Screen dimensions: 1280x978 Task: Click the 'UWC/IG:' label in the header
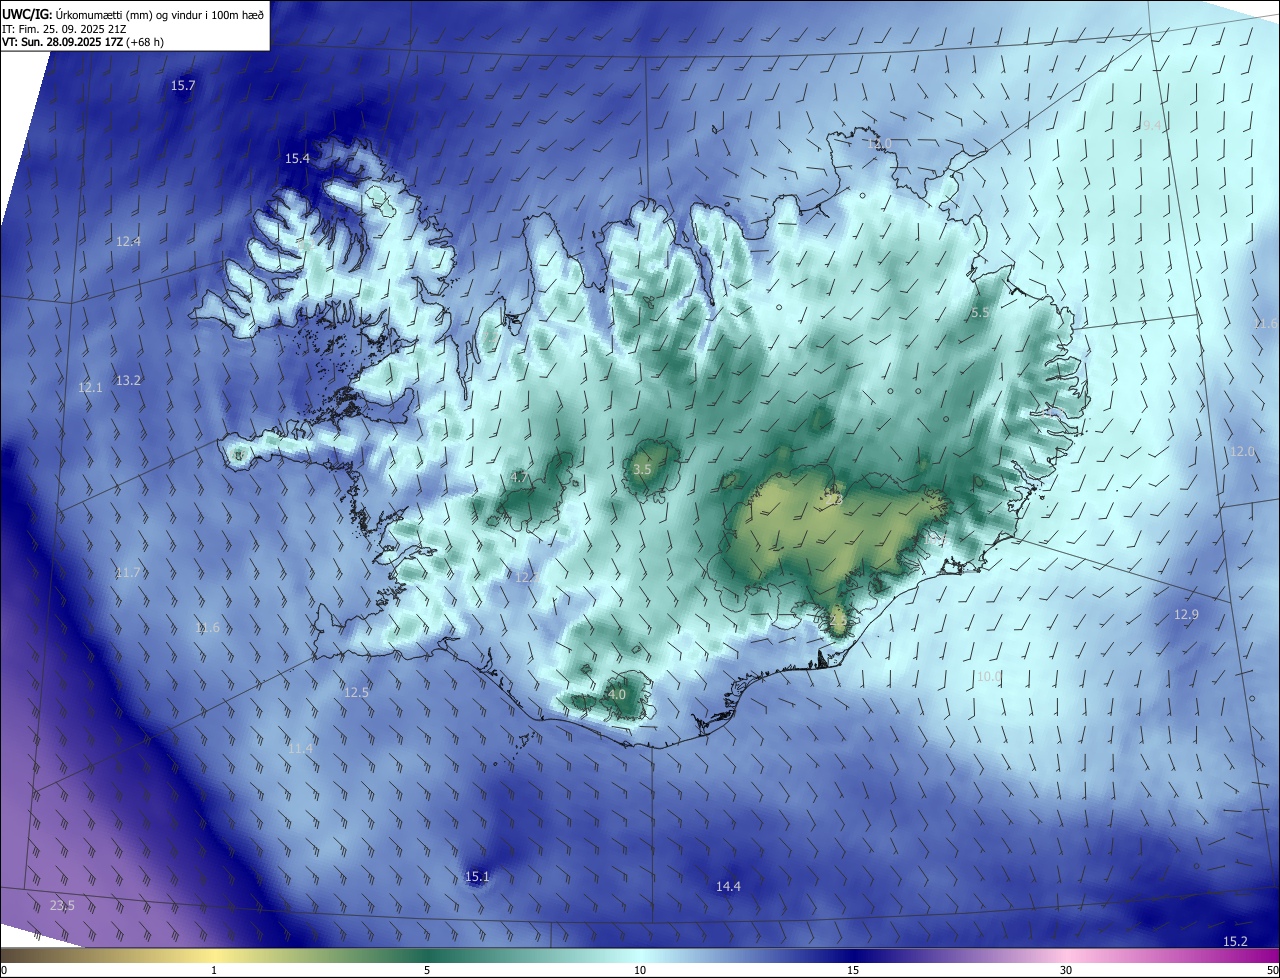pos(28,13)
